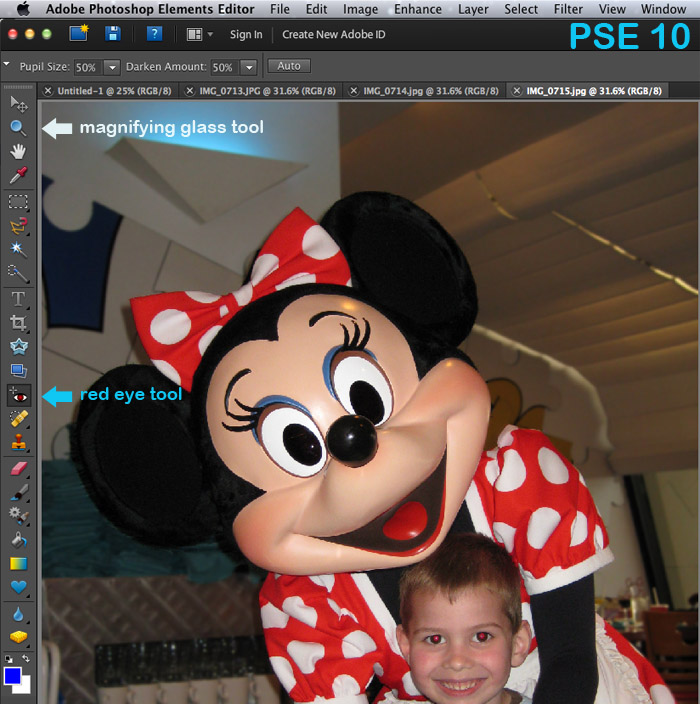Image resolution: width=700 pixels, height=704 pixels.
Task: Open the Pupil Size dropdown arrow
Action: [x=112, y=67]
